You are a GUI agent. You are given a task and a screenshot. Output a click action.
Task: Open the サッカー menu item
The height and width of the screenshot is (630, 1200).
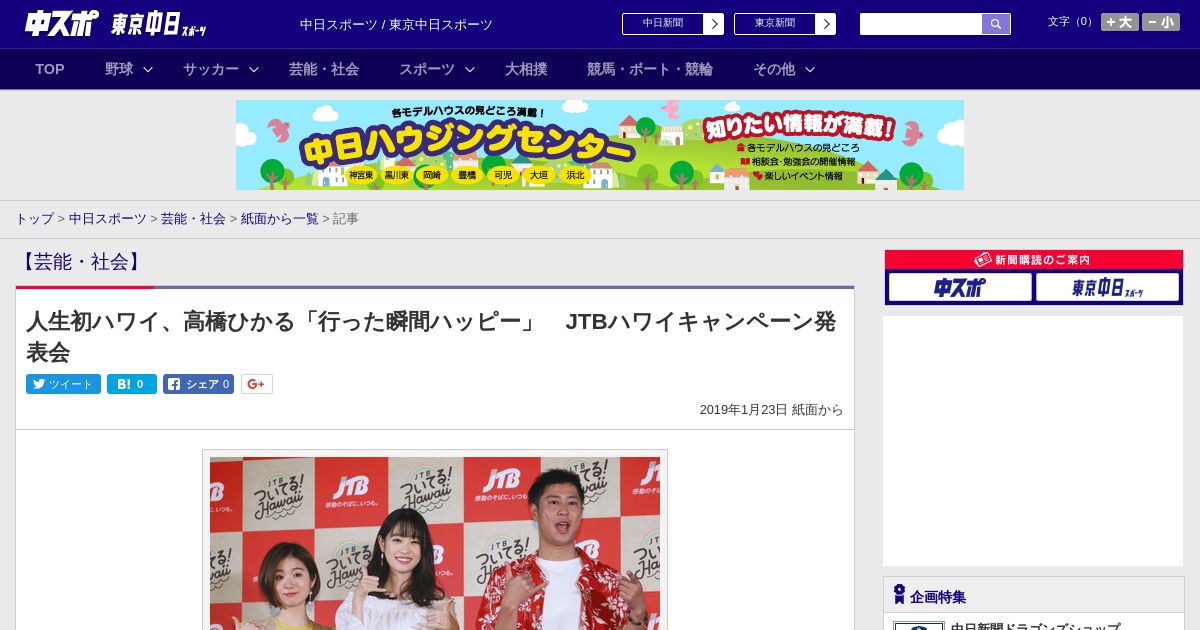[x=211, y=69]
